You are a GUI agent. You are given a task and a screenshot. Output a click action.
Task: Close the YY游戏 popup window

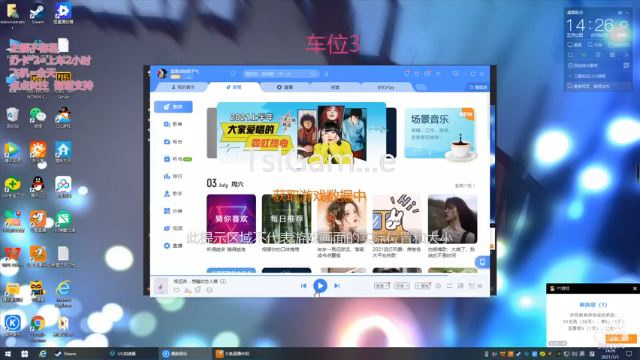coord(635,289)
